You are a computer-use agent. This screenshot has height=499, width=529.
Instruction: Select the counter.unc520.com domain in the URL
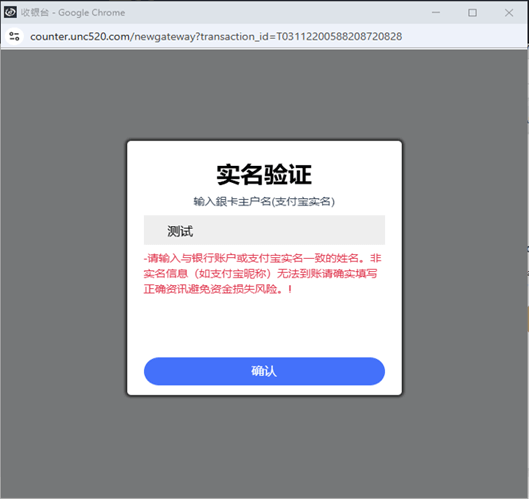point(80,36)
